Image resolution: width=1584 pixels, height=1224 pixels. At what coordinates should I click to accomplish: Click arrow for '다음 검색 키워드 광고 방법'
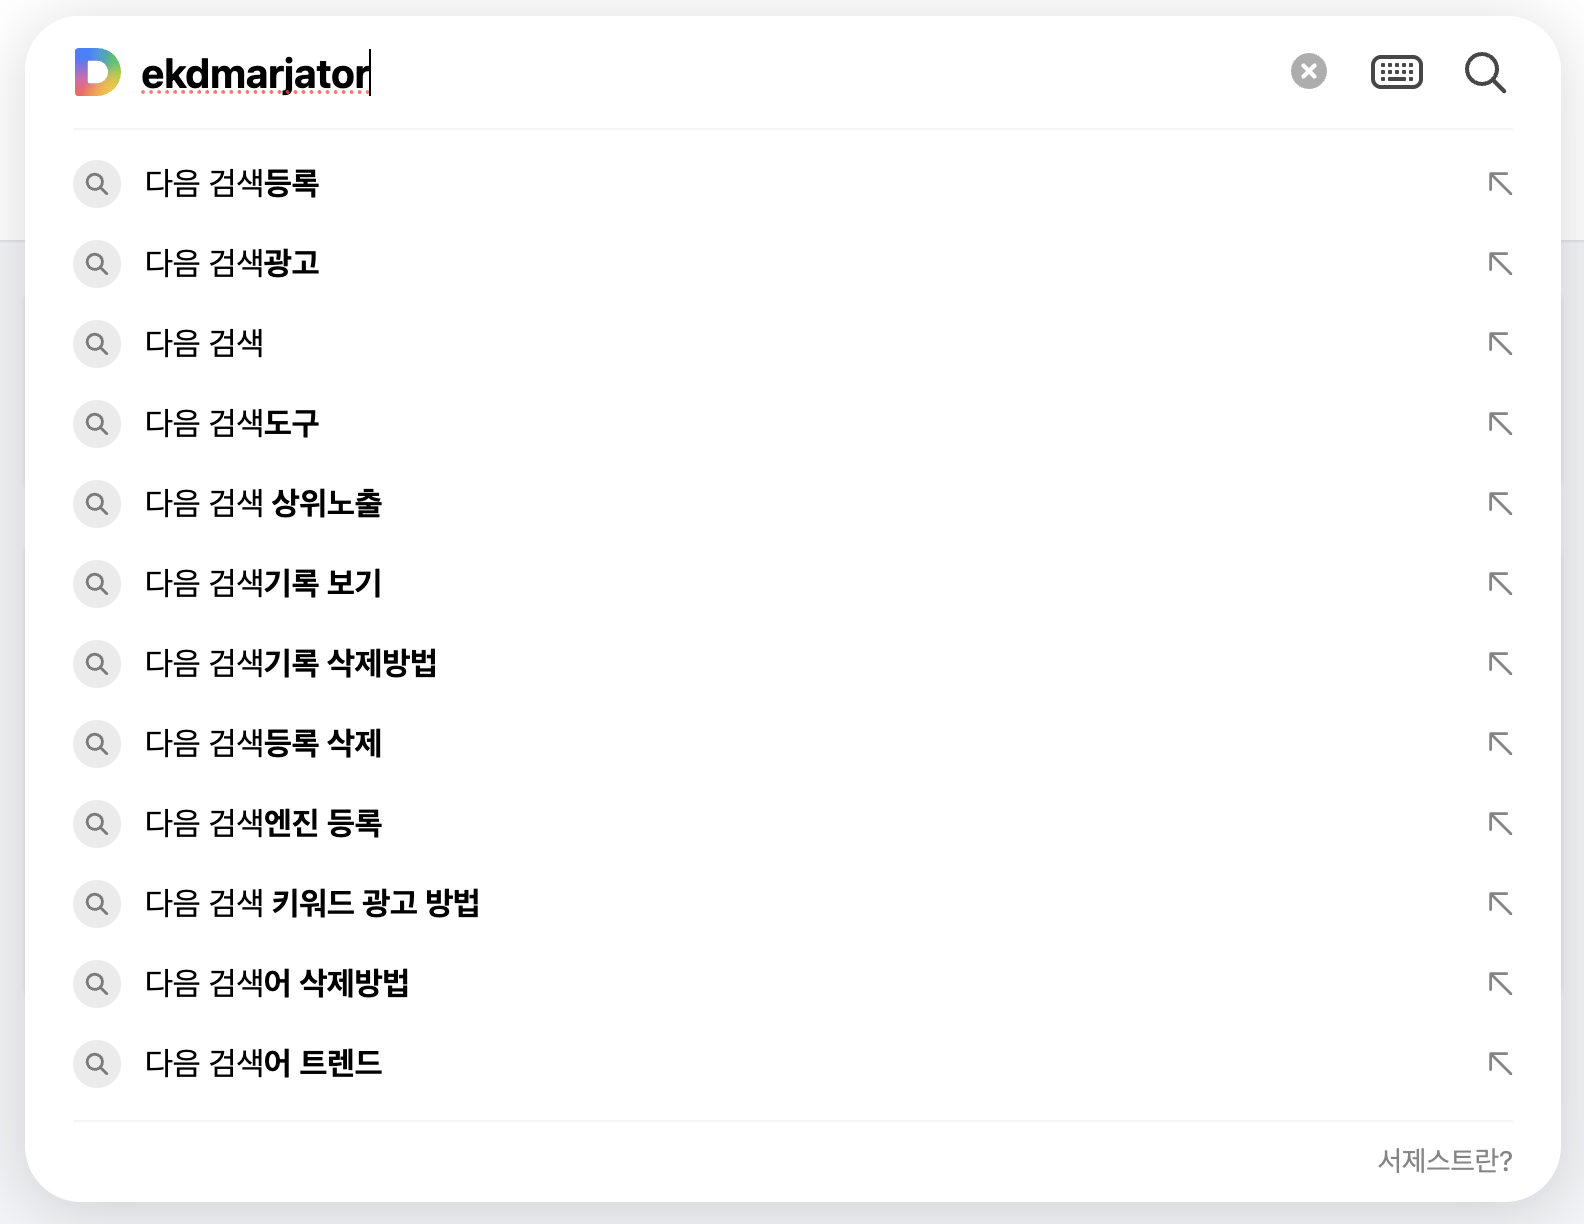coord(1500,903)
